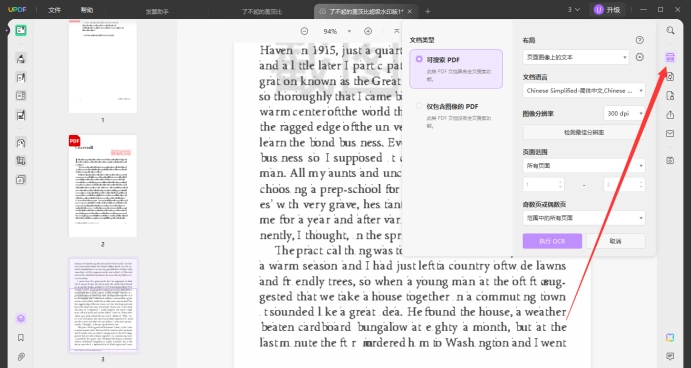Open the Reader mode icon in left sidebar

point(21,30)
